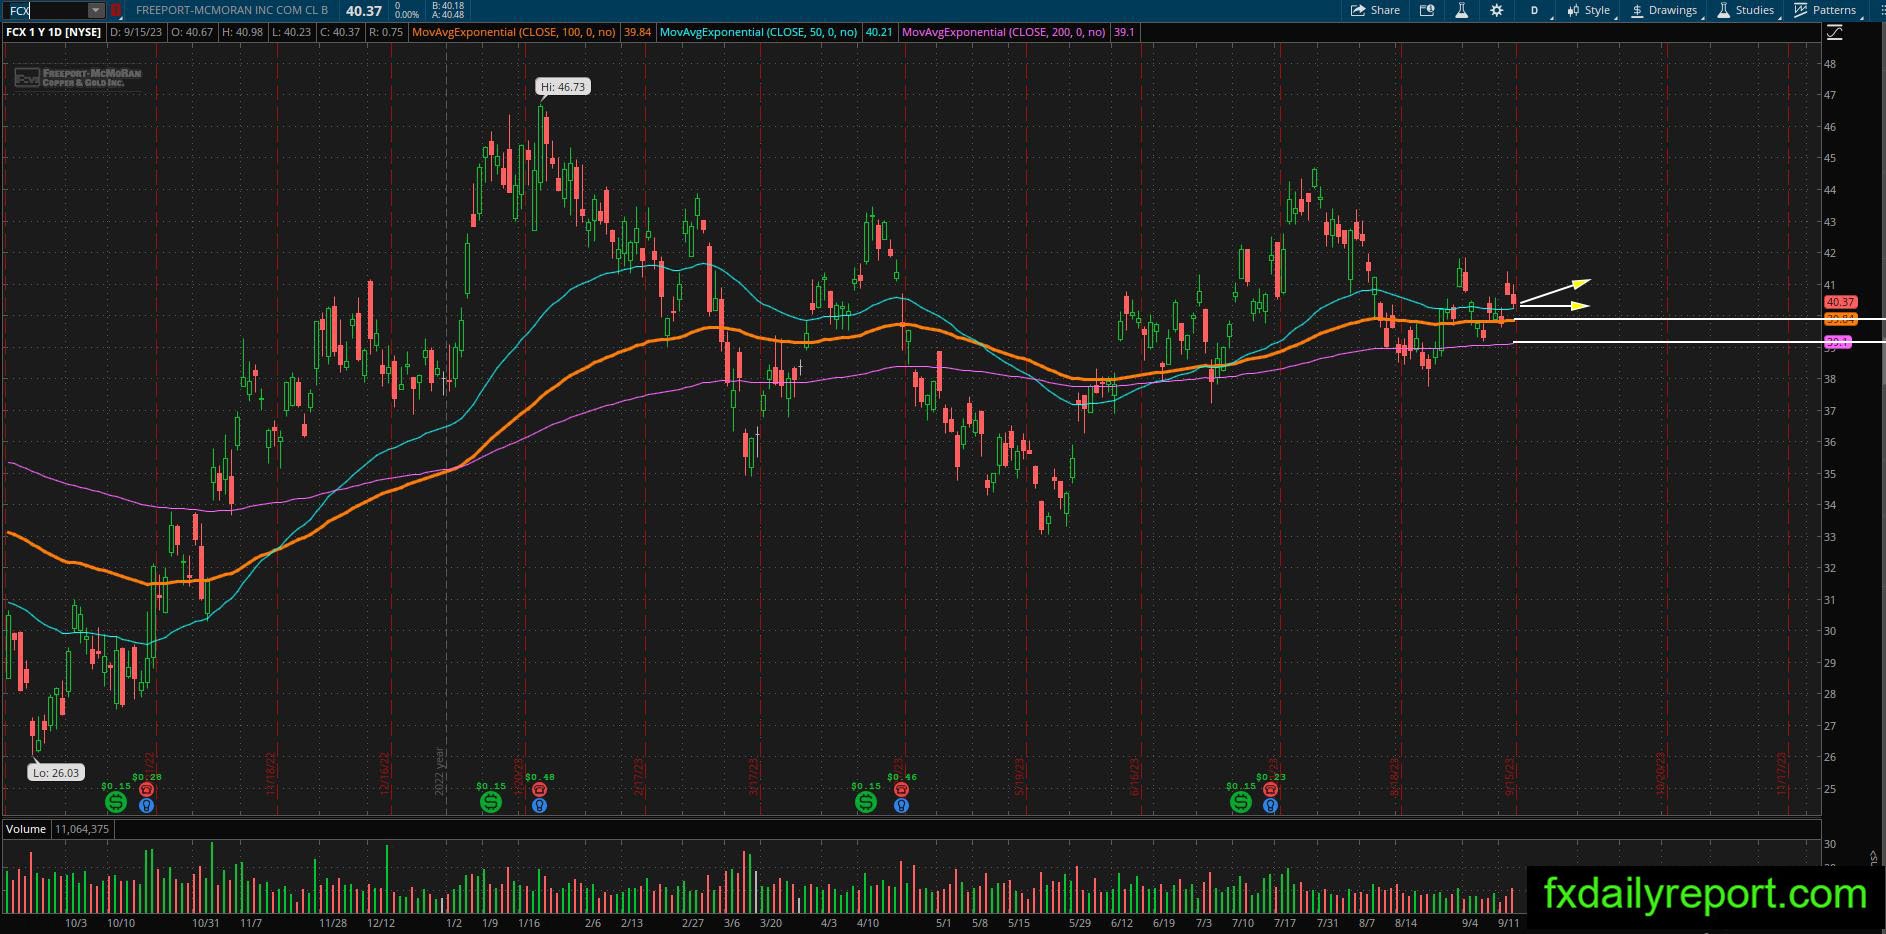Image resolution: width=1886 pixels, height=934 pixels.
Task: Click the Volume study label
Action: coord(26,829)
